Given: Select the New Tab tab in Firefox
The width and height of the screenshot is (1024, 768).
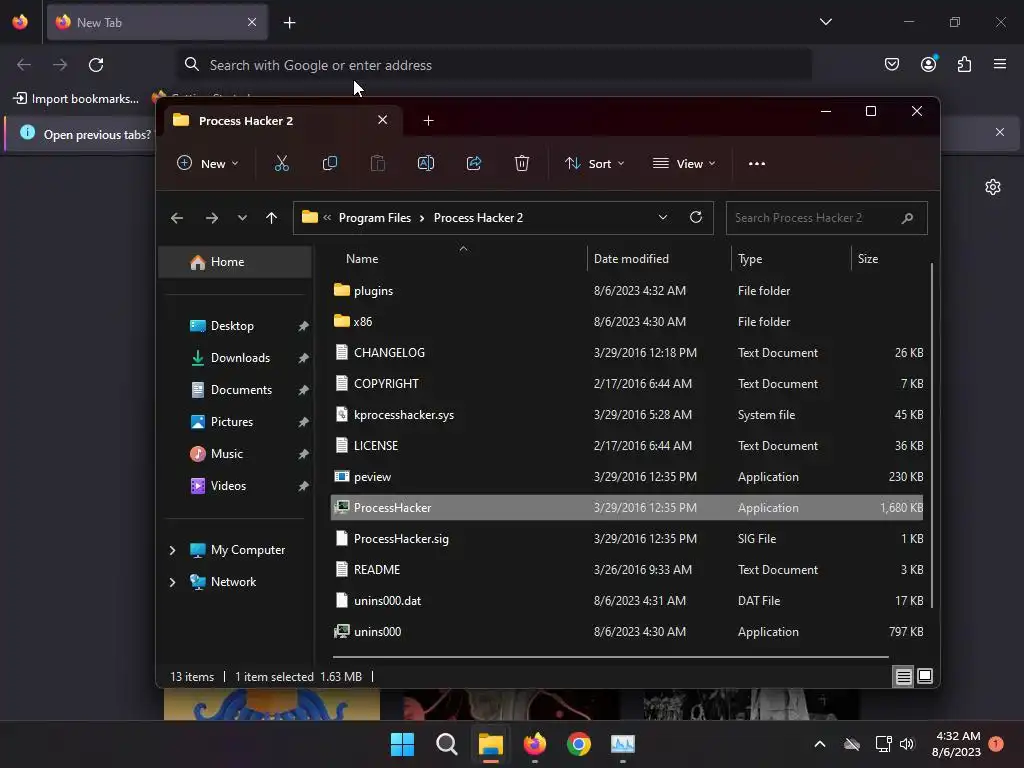Looking at the screenshot, I should coord(157,22).
